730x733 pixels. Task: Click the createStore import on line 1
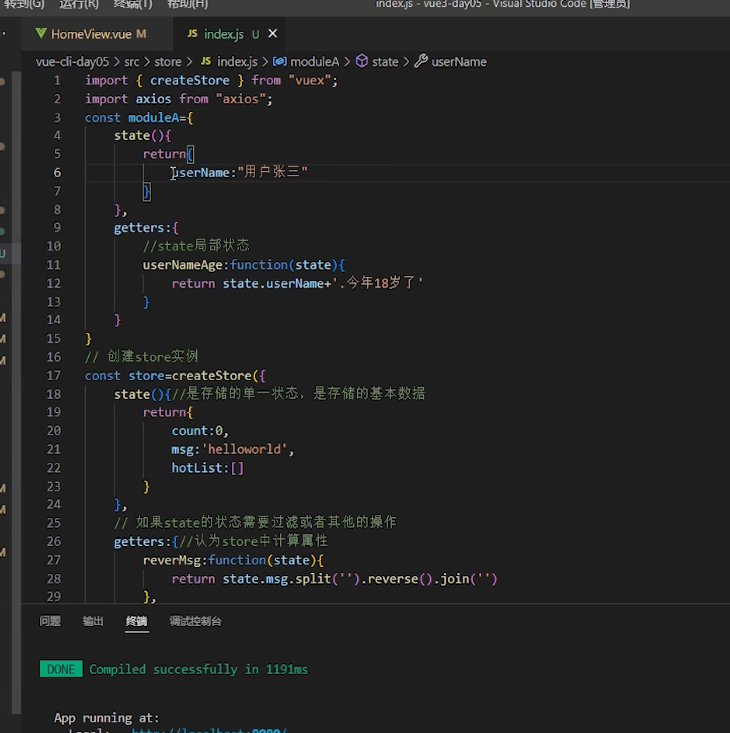pos(190,80)
